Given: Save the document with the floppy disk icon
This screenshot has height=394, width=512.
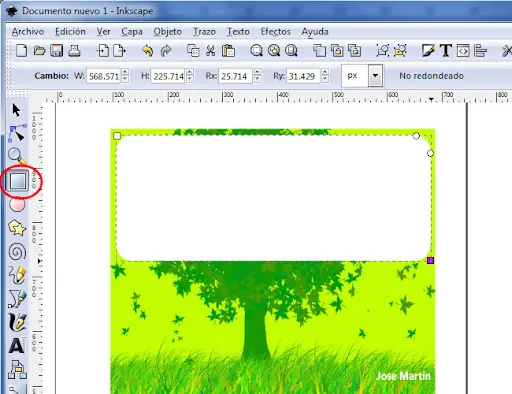Looking at the screenshot, I should (57, 51).
